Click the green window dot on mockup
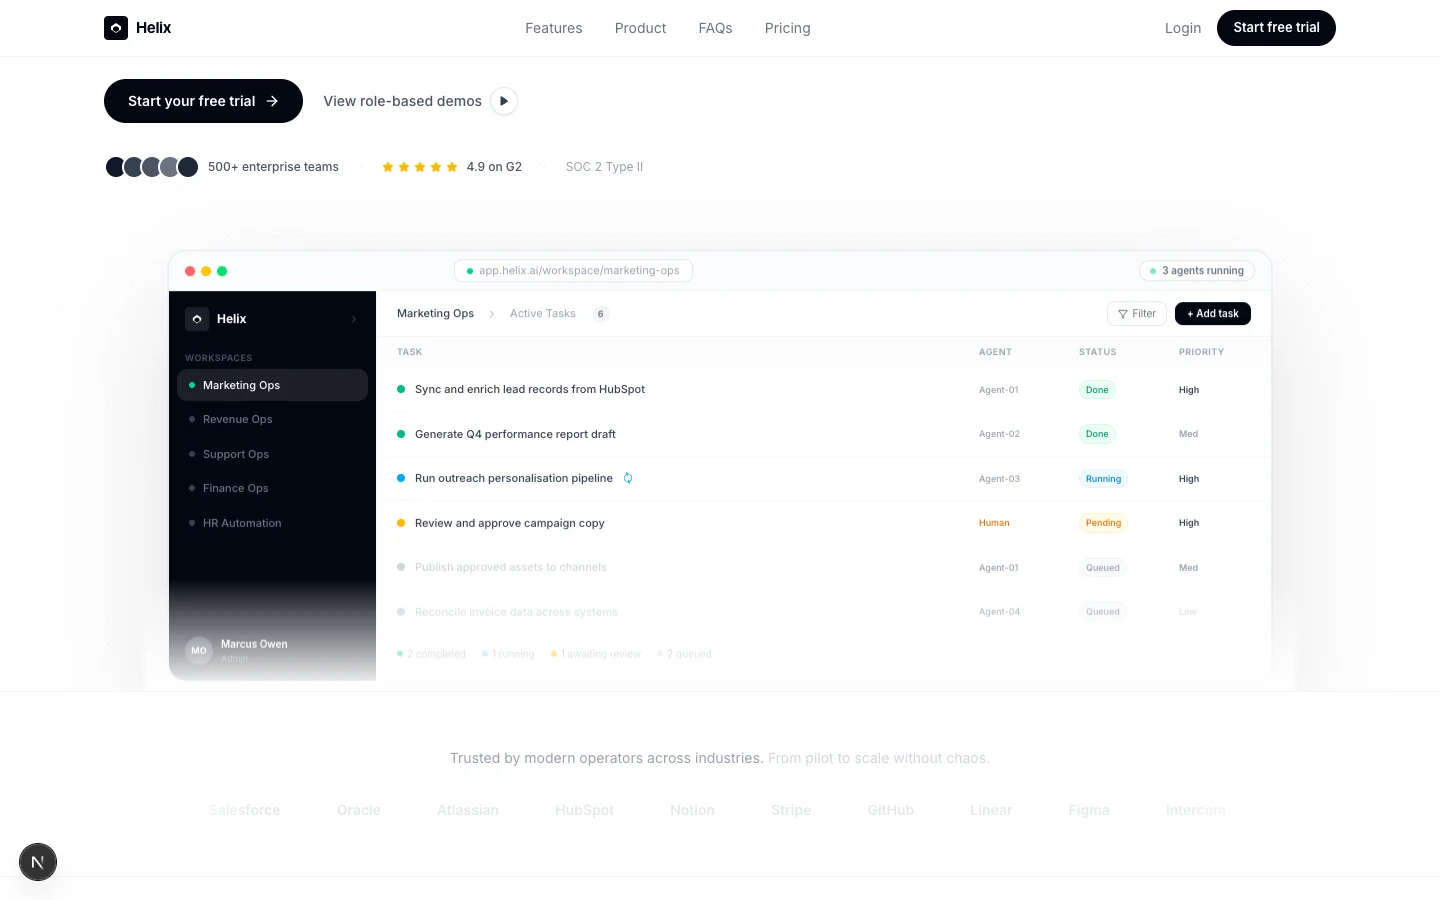Image resolution: width=1440 pixels, height=900 pixels. pyautogui.click(x=222, y=271)
